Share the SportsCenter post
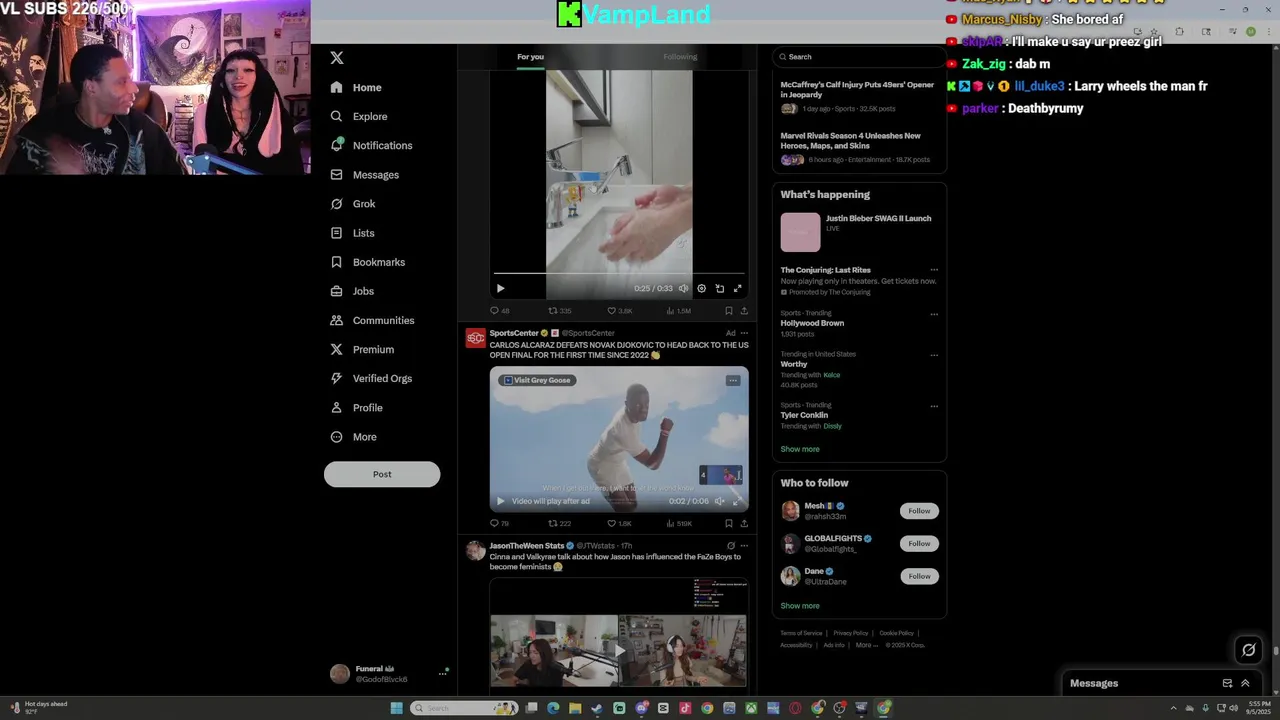The height and width of the screenshot is (720, 1280). click(x=744, y=523)
